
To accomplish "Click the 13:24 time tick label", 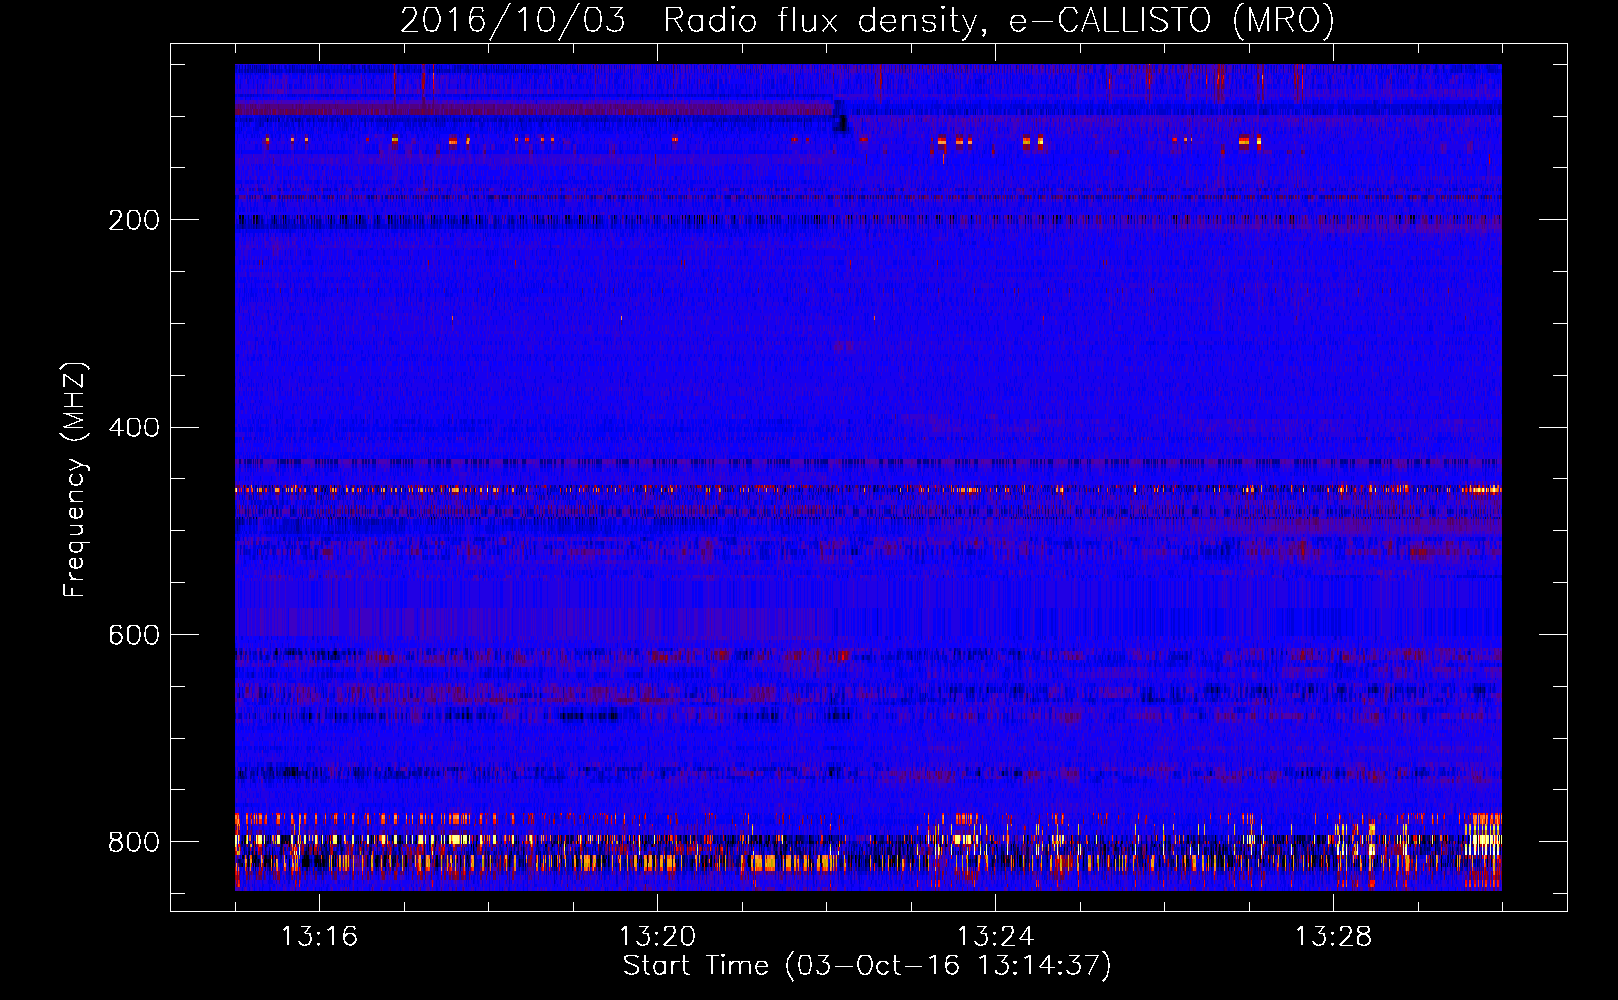I will pyautogui.click(x=996, y=937).
